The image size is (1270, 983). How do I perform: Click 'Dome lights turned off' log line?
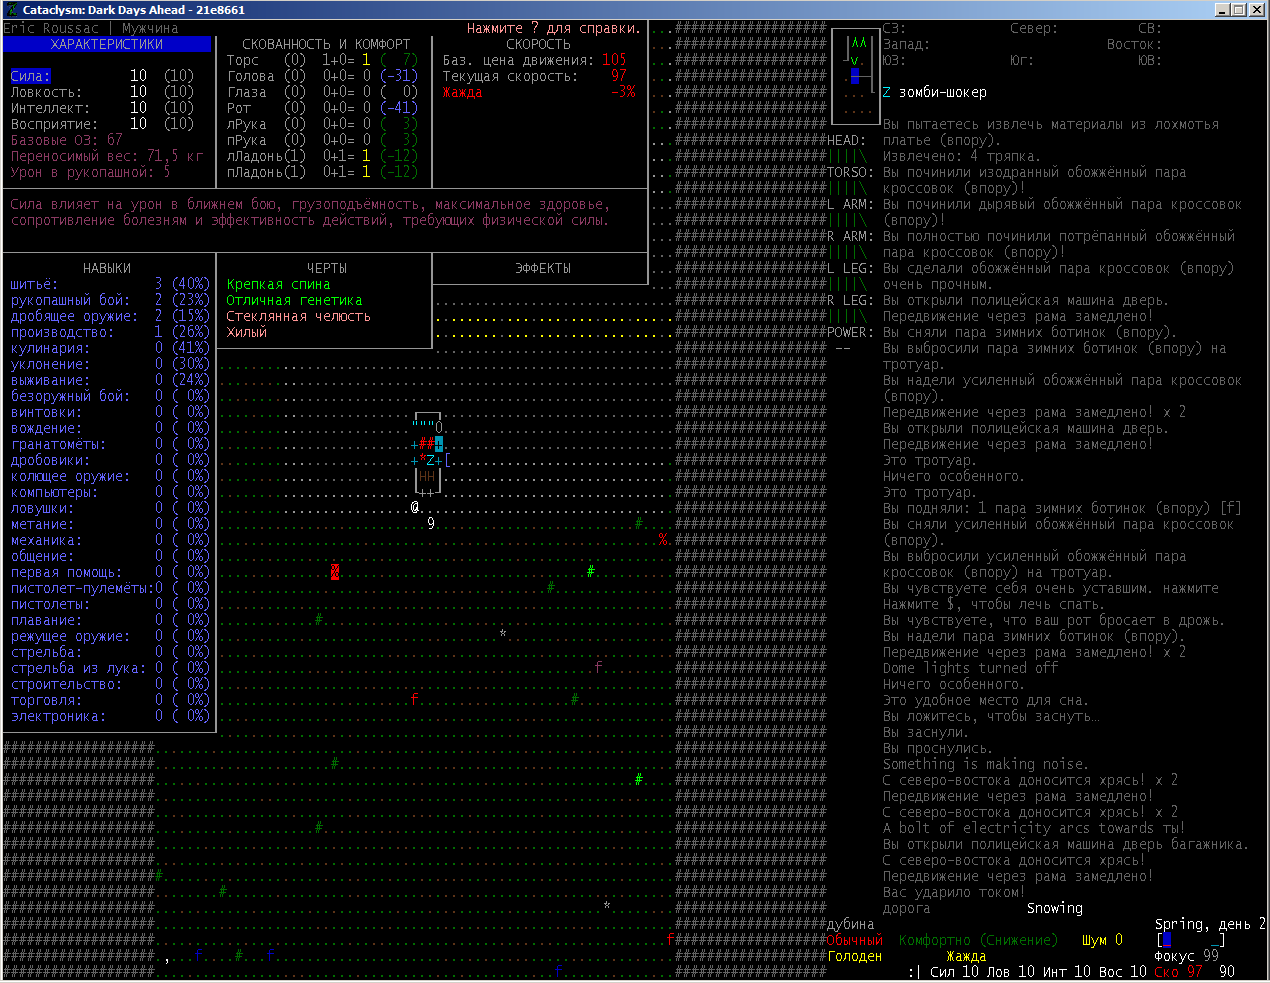click(970, 668)
